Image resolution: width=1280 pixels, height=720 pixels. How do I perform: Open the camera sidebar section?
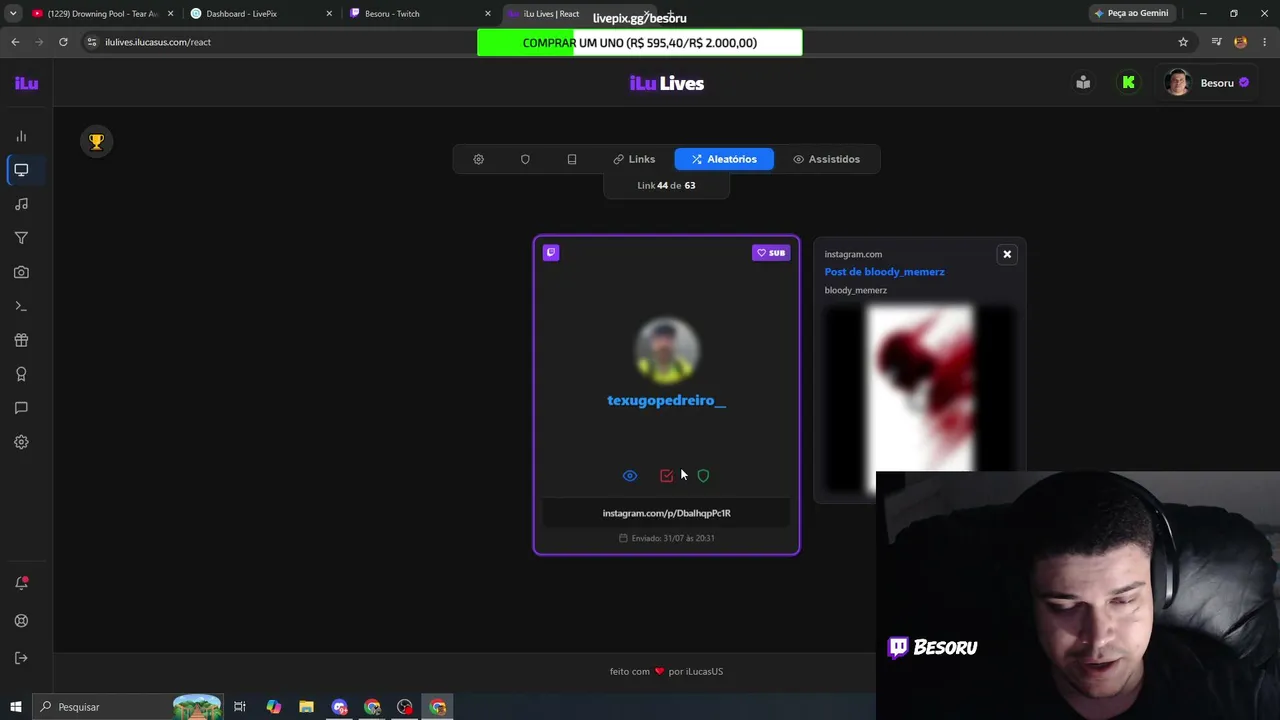pyautogui.click(x=21, y=272)
